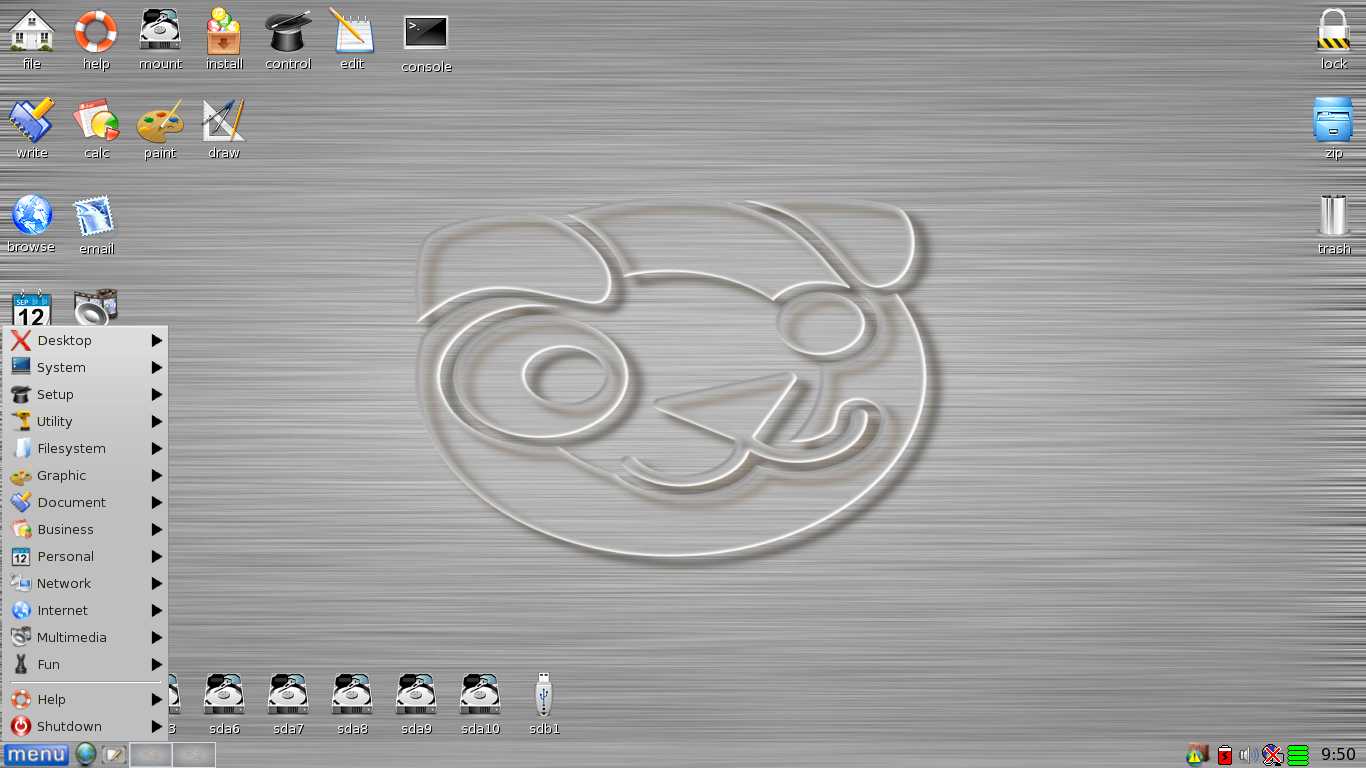Click the sda7 drive icon
Image resolution: width=1366 pixels, height=768 pixels.
pos(288,695)
